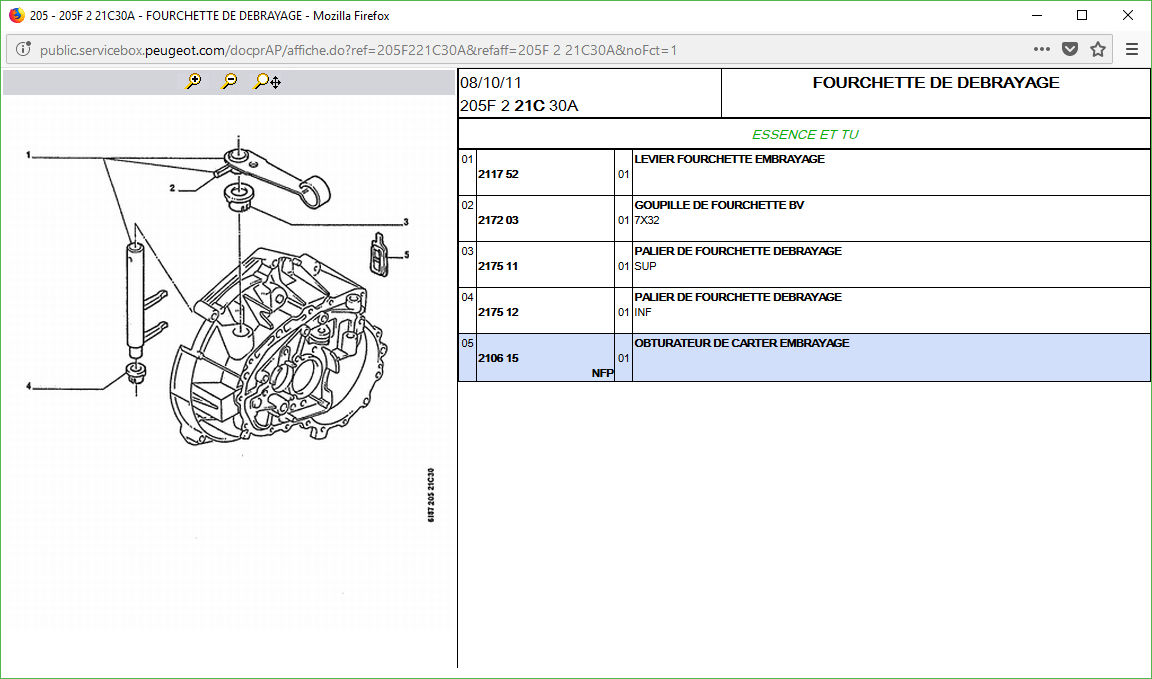The image size is (1152, 679).
Task: Click item index 03 in third row
Action: coord(467,251)
